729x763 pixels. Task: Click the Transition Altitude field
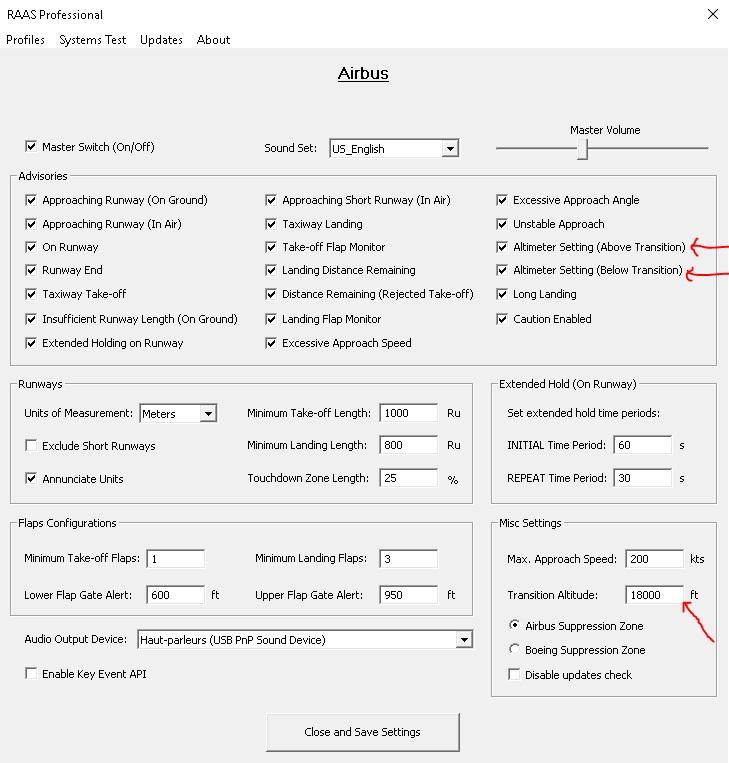click(x=655, y=595)
